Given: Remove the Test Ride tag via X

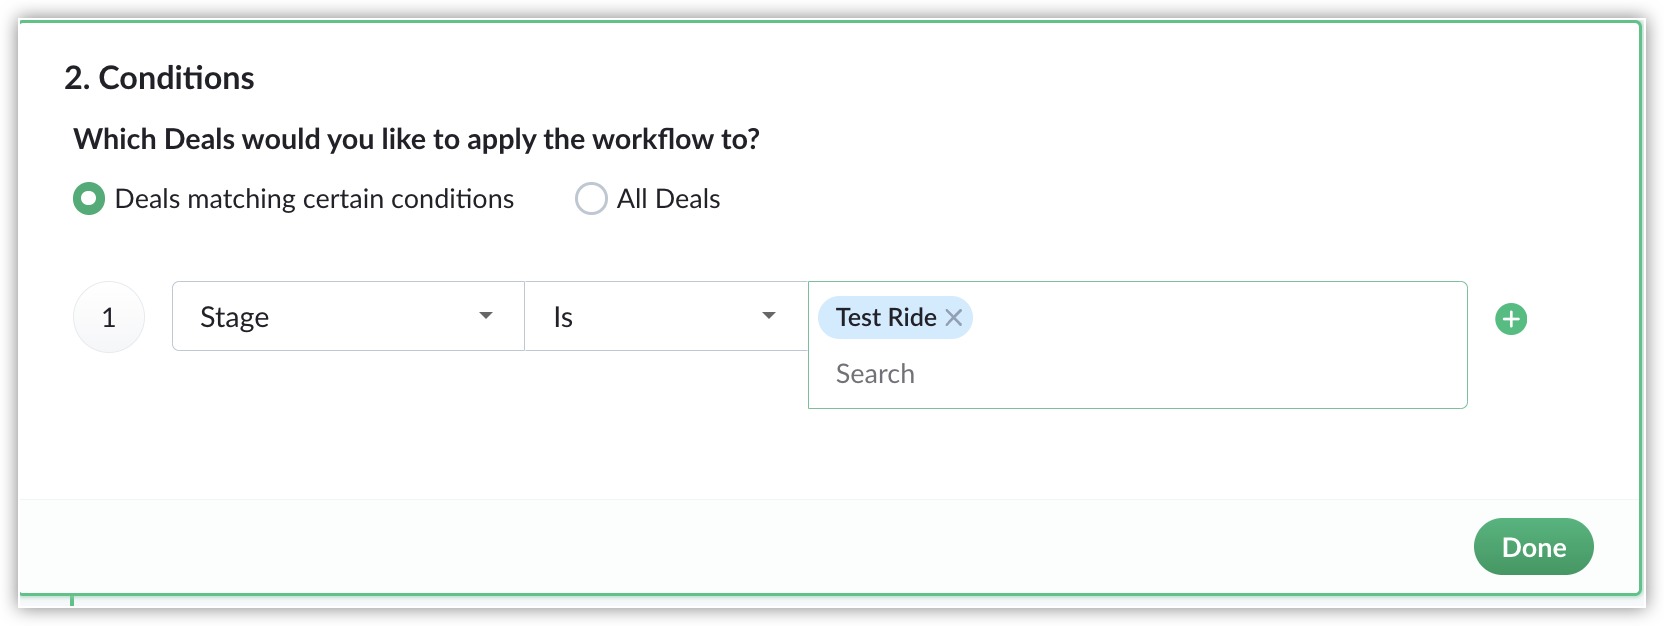Looking at the screenshot, I should pyautogui.click(x=954, y=317).
